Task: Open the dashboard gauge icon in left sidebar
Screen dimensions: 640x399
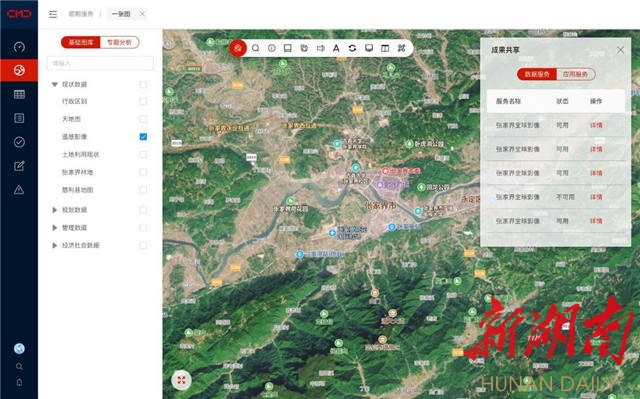Action: [19, 47]
